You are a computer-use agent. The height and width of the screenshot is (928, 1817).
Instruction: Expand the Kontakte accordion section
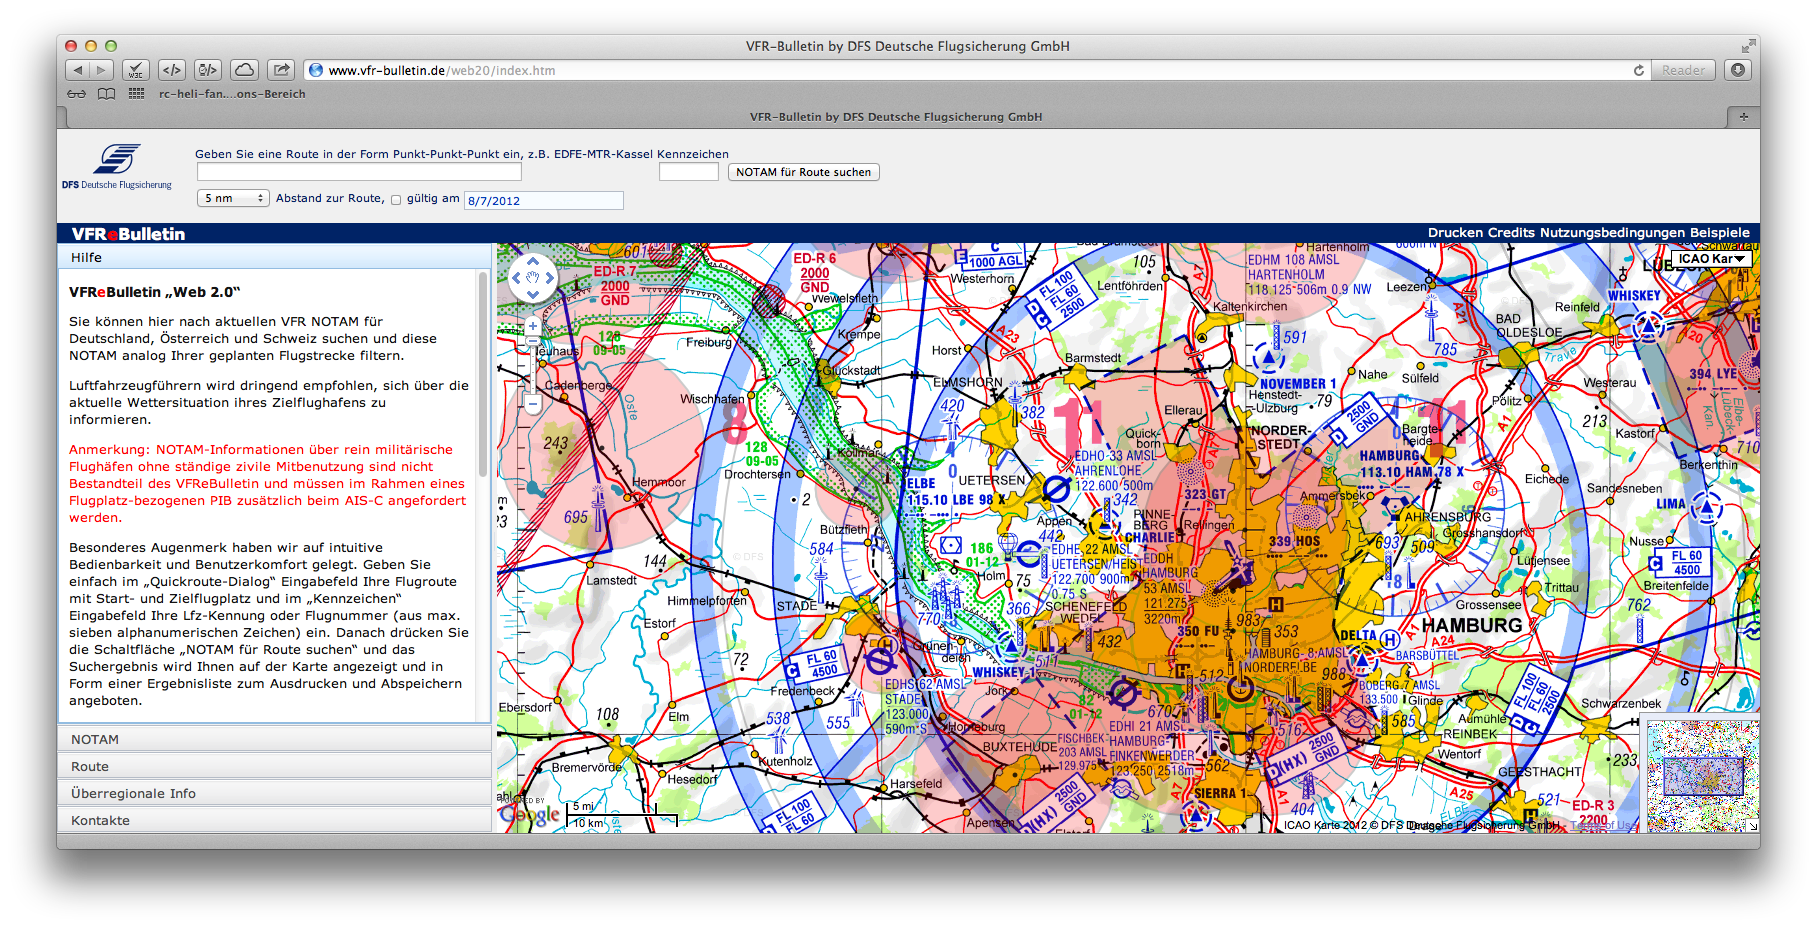click(274, 820)
